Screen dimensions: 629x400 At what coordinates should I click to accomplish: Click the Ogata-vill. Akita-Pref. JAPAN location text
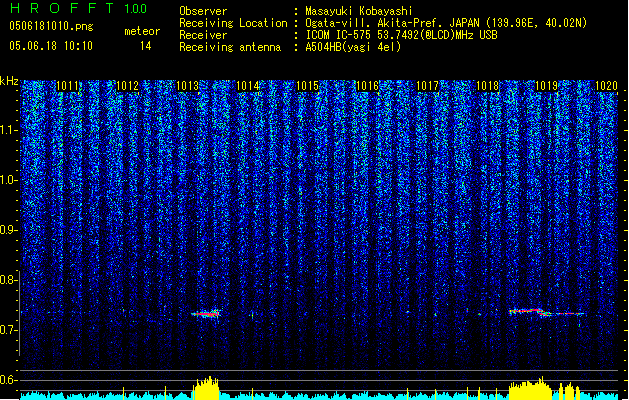click(x=446, y=23)
